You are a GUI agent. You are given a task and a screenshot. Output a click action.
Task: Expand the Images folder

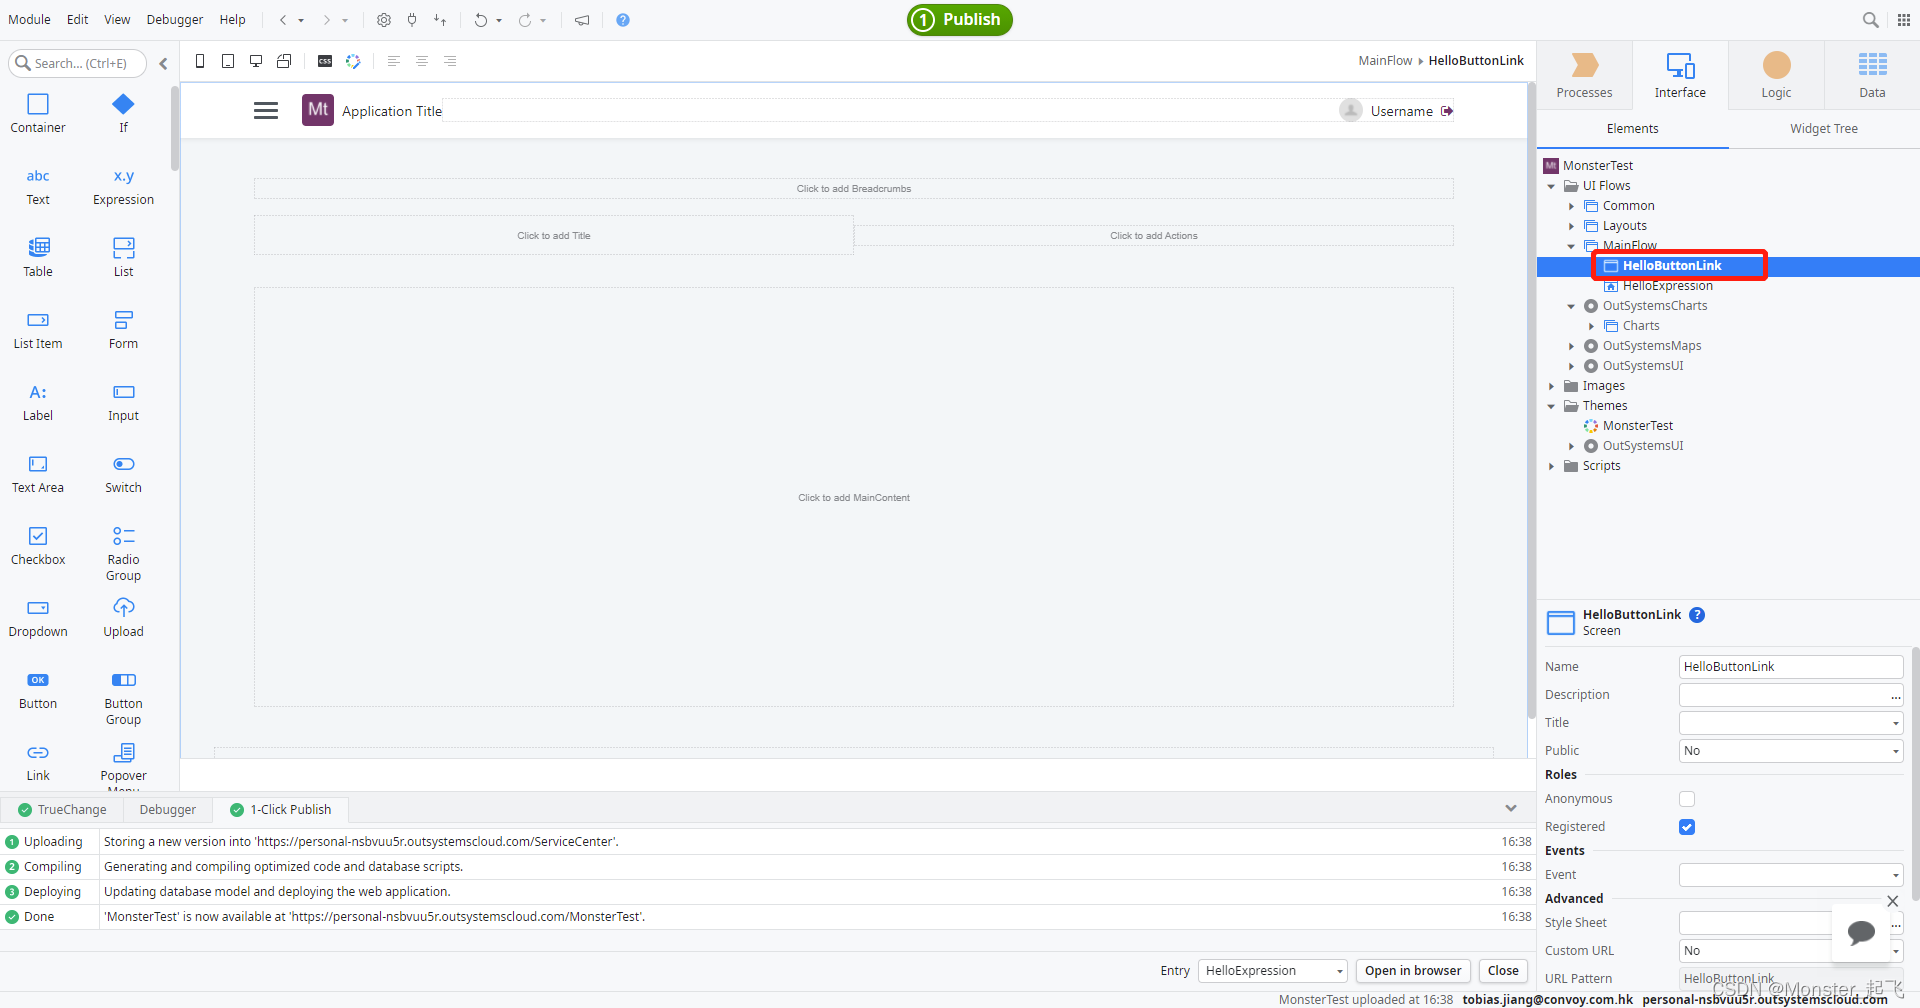pyautogui.click(x=1551, y=386)
